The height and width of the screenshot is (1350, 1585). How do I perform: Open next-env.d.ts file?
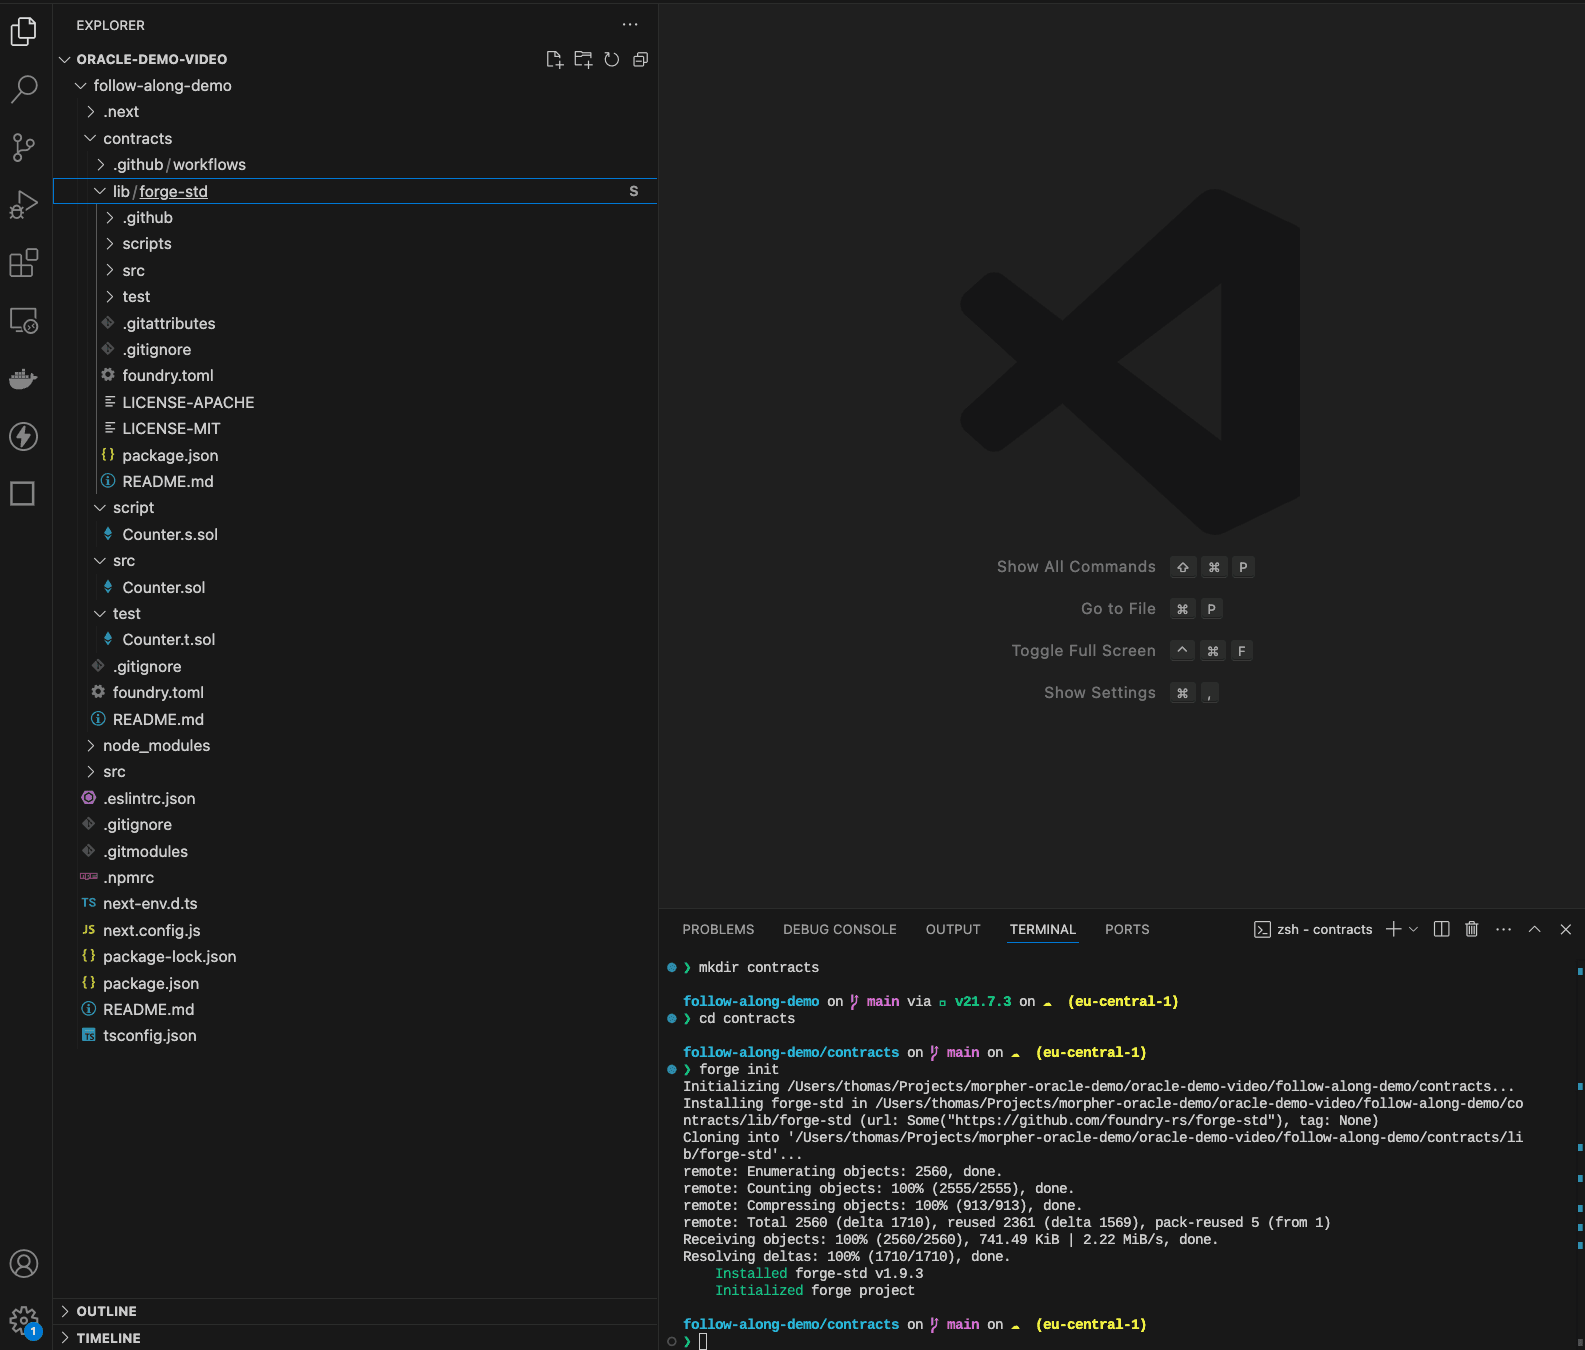tap(355, 904)
